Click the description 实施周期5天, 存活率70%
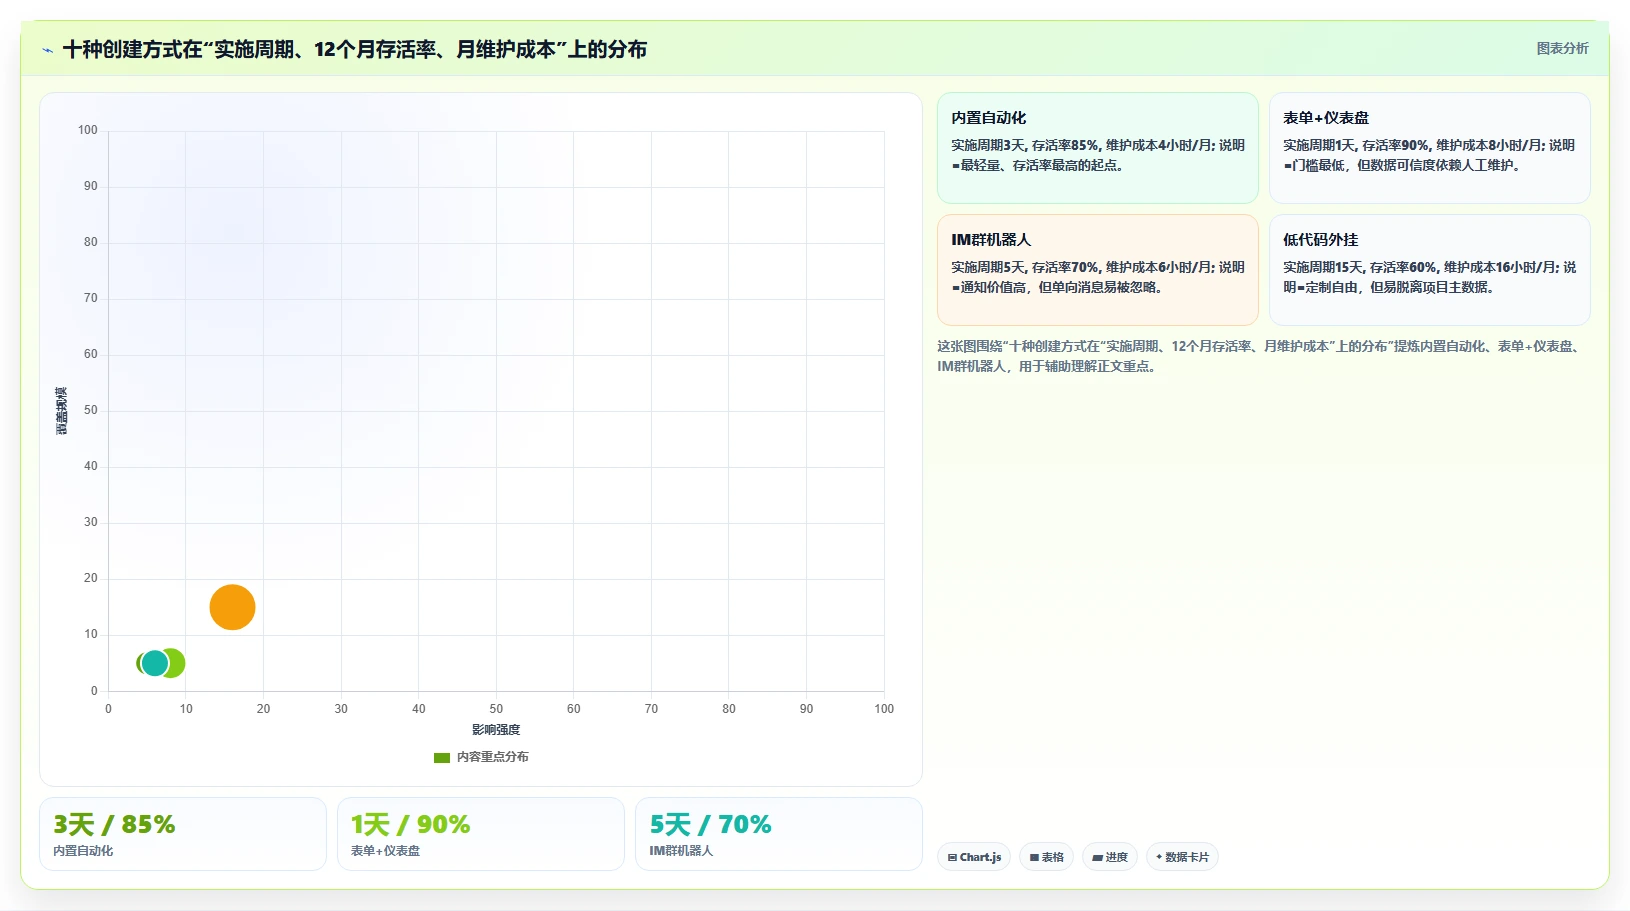Image resolution: width=1630 pixels, height=911 pixels. [1098, 277]
